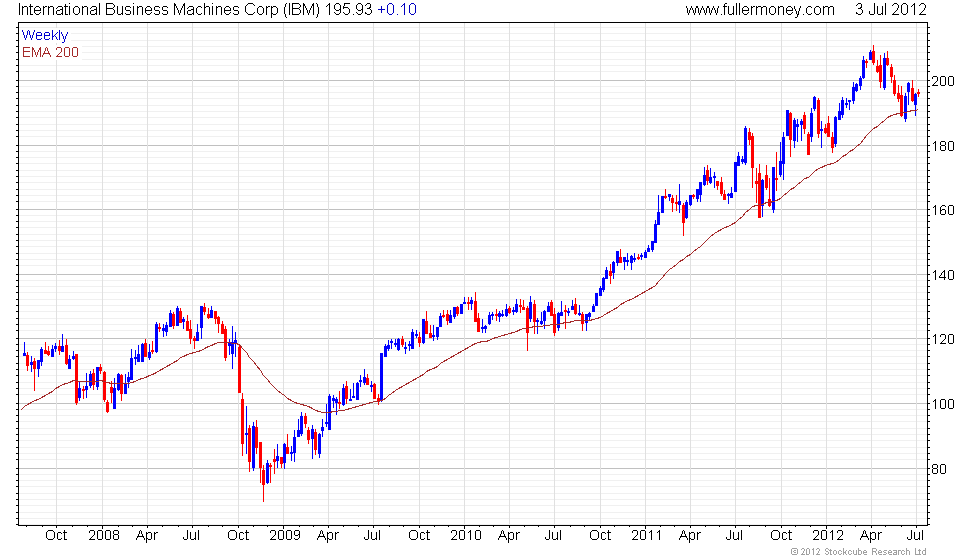Click the final Jul label after 2012

[x=916, y=536]
